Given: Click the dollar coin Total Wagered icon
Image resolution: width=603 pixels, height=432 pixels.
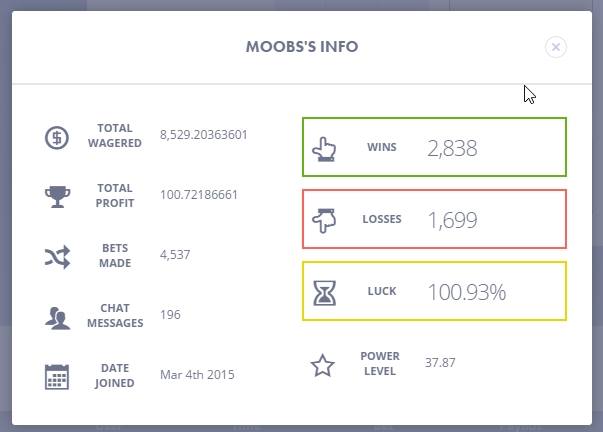Looking at the screenshot, I should (57, 136).
